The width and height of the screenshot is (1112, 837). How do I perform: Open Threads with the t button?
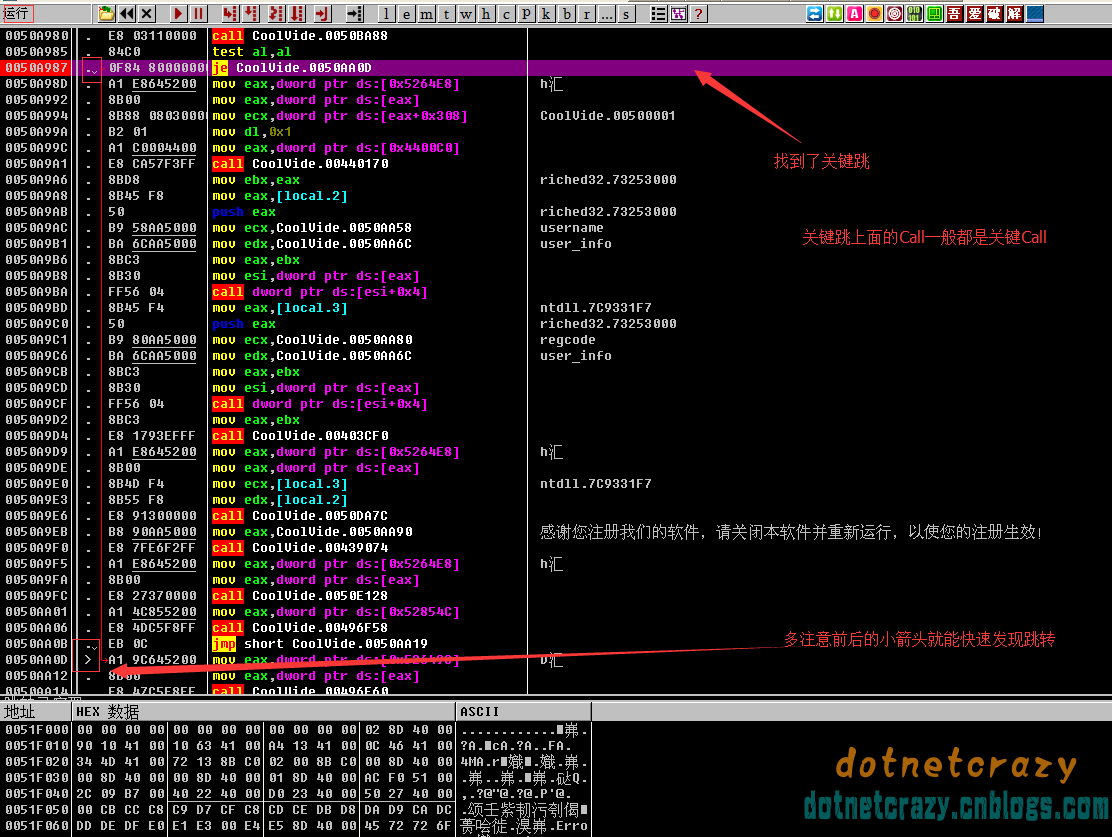446,13
